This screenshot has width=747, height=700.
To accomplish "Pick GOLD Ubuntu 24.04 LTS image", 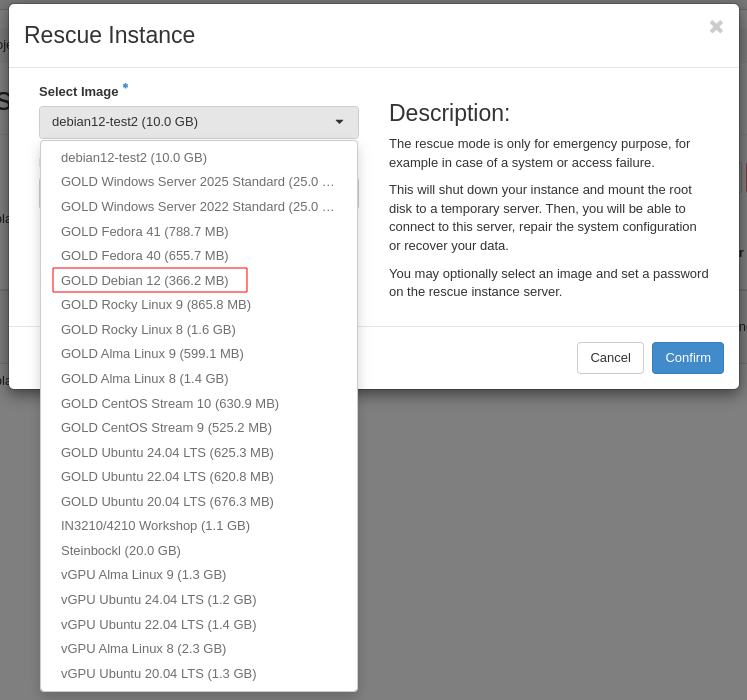I will 199,453.
